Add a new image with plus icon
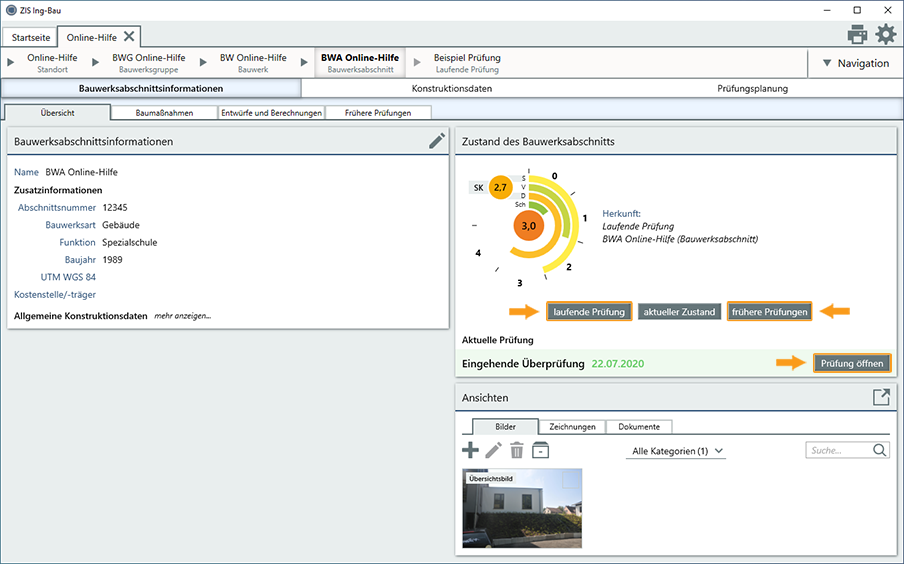 coord(470,451)
